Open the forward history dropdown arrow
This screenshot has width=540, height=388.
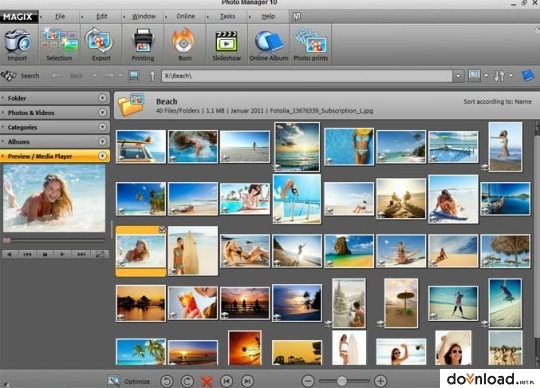coord(120,75)
